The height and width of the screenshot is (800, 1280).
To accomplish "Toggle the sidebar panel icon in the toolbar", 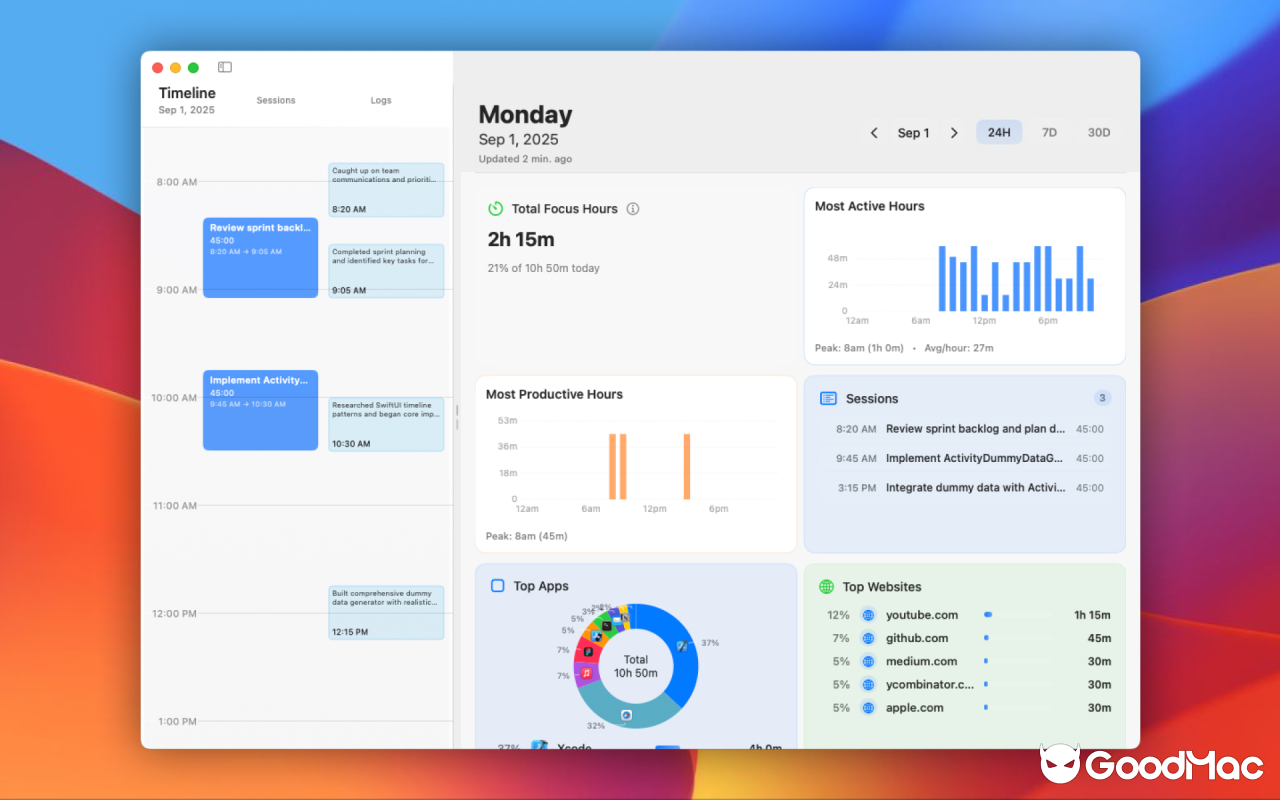I will 224,67.
